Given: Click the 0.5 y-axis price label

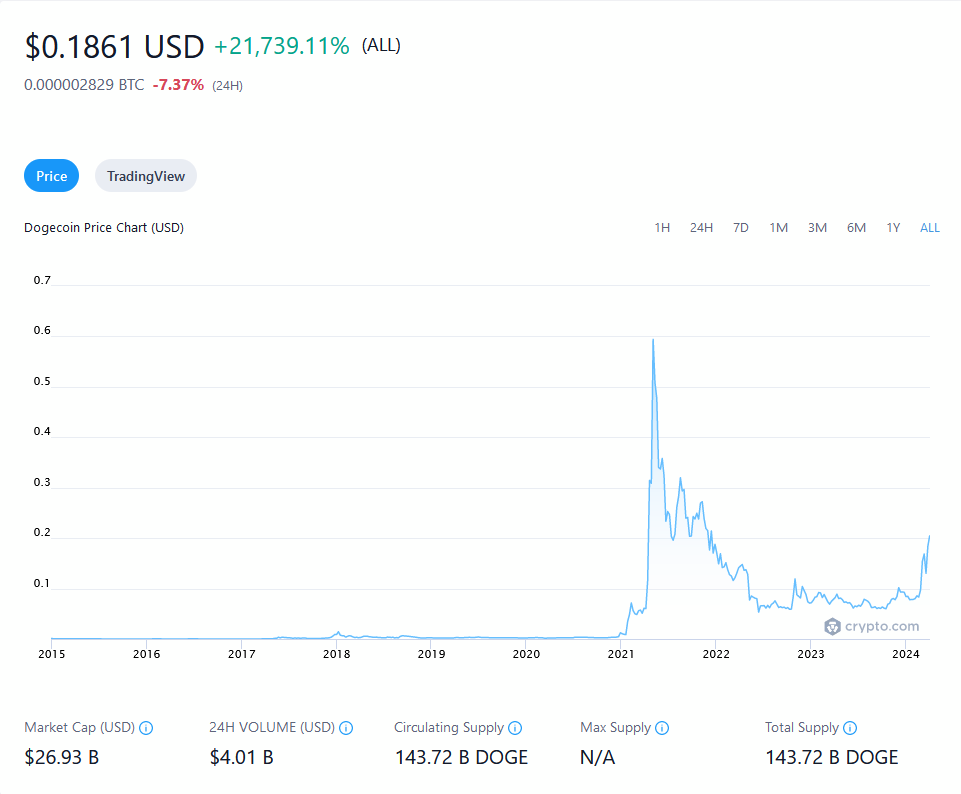Looking at the screenshot, I should pyautogui.click(x=42, y=382).
